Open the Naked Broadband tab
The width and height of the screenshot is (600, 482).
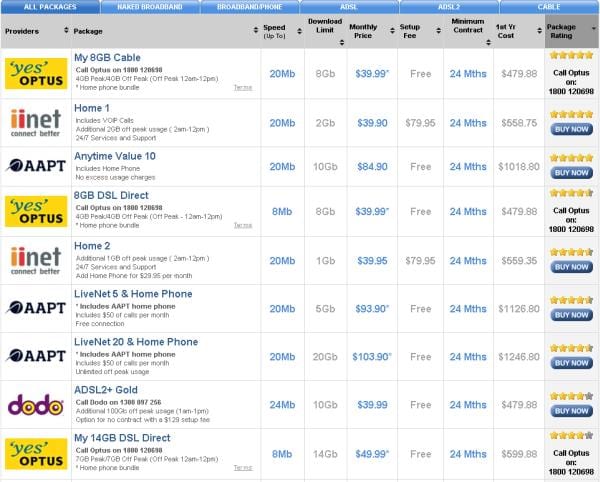pos(150,7)
